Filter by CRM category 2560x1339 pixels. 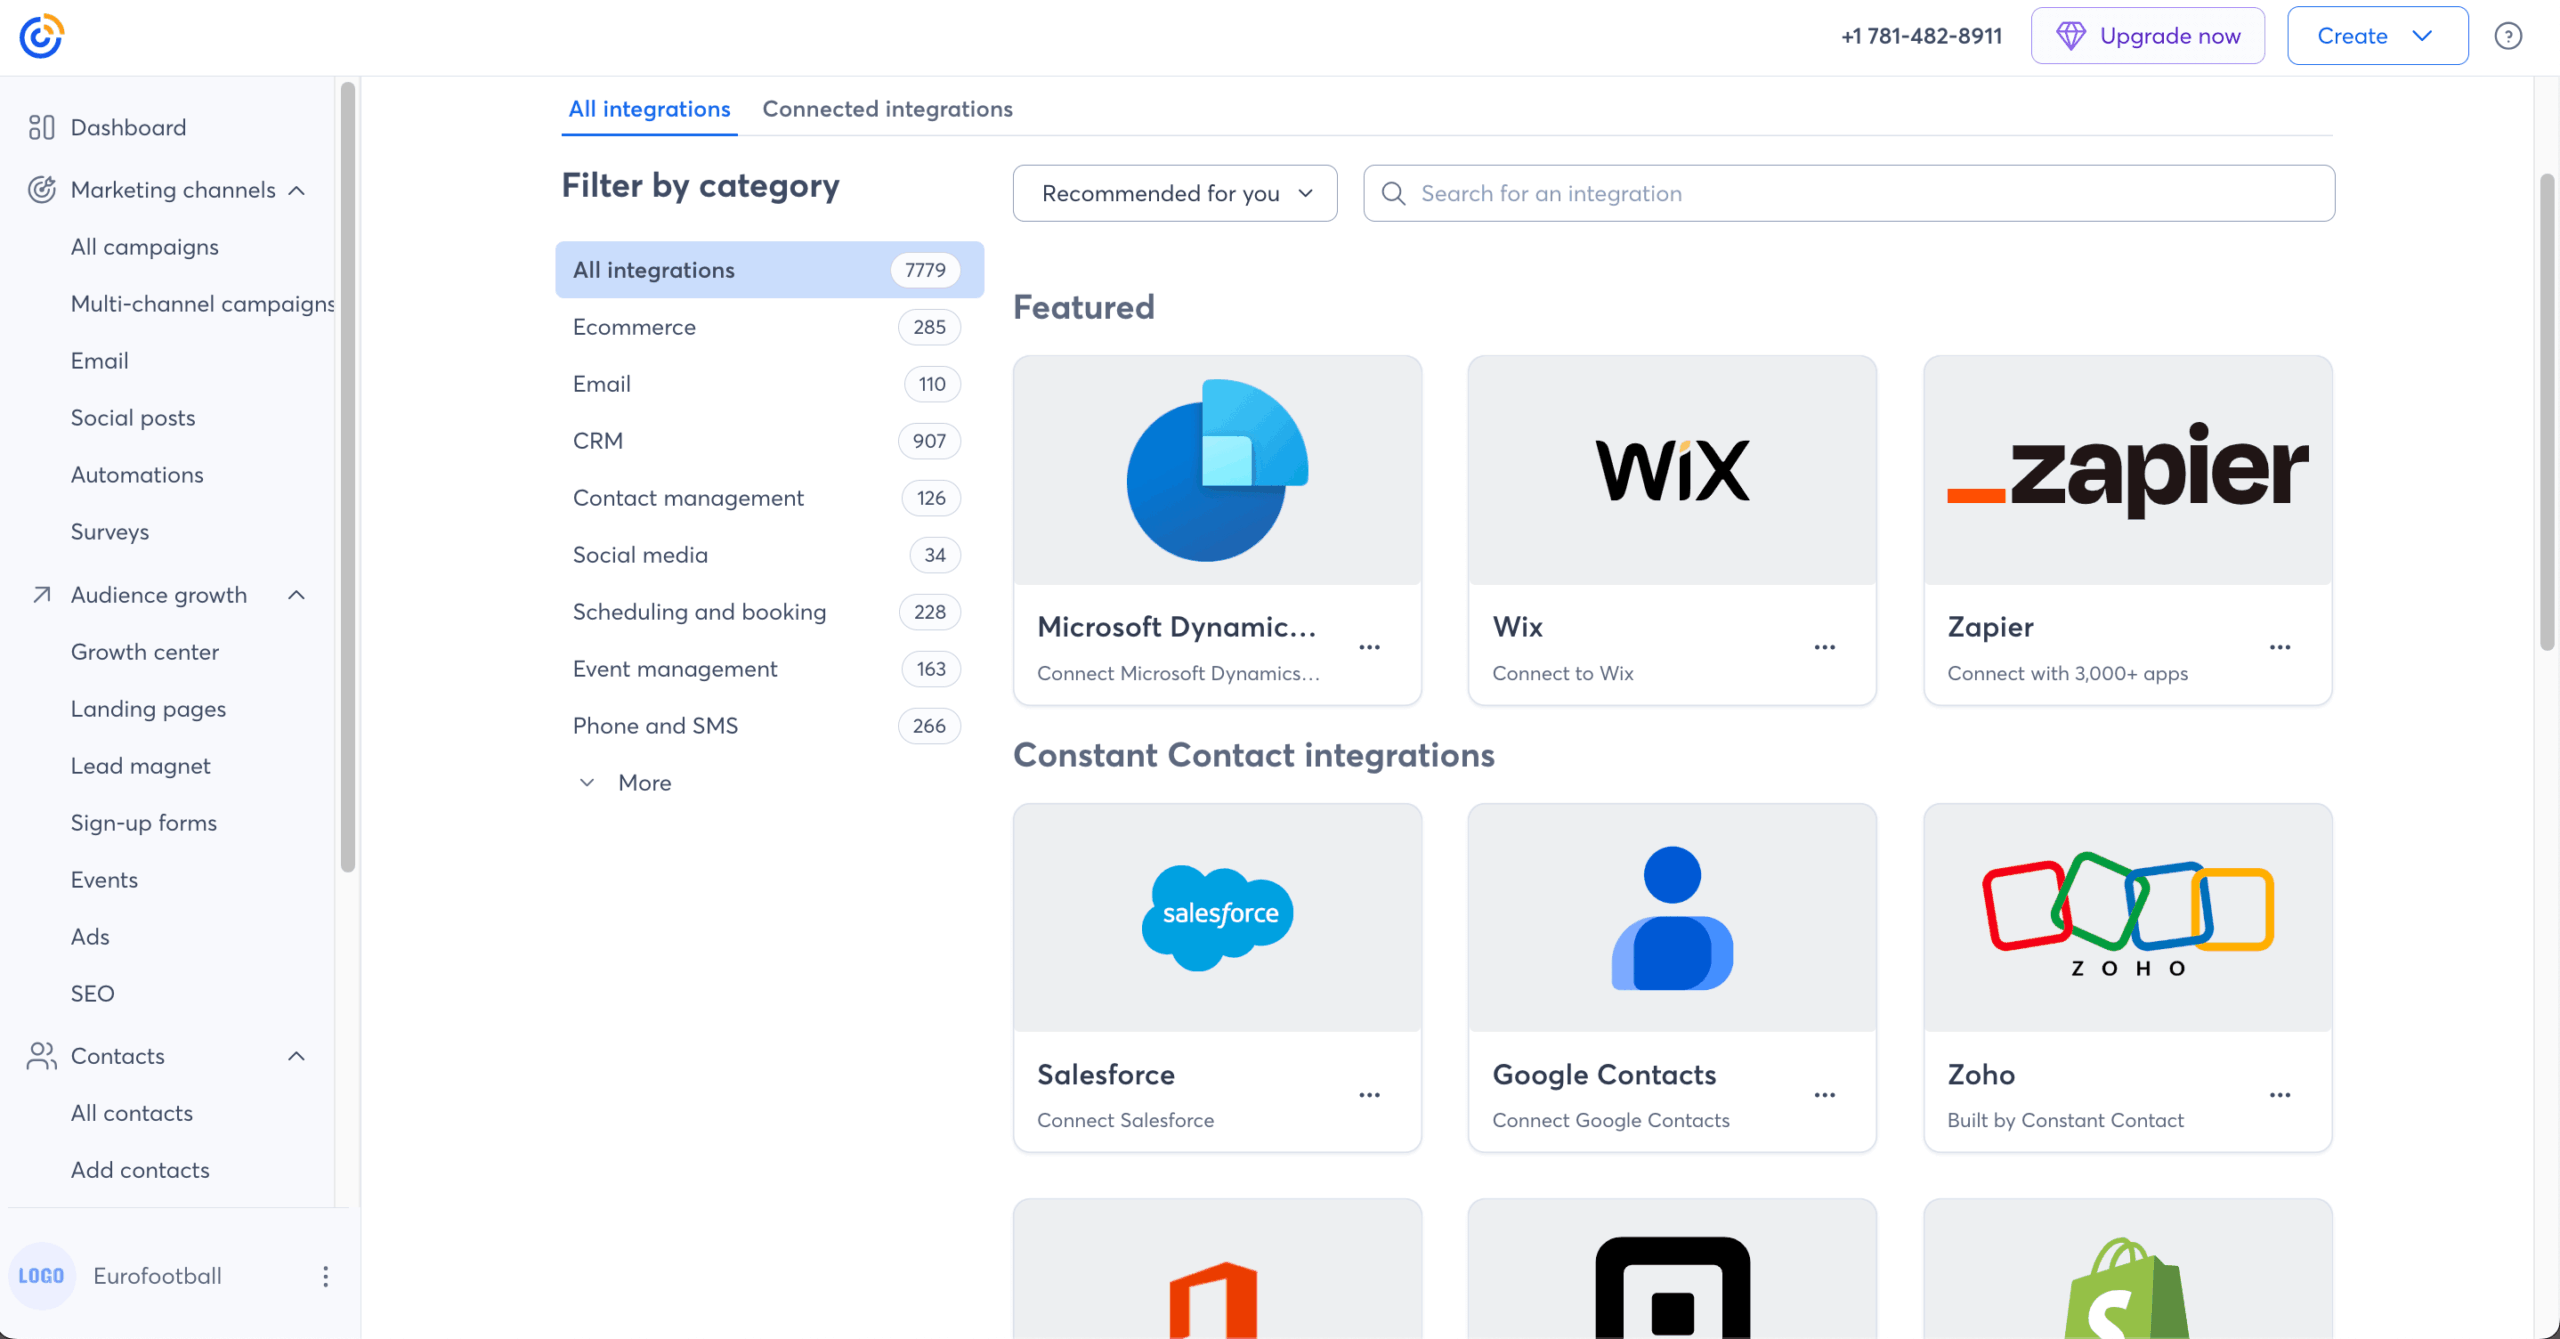(769, 441)
